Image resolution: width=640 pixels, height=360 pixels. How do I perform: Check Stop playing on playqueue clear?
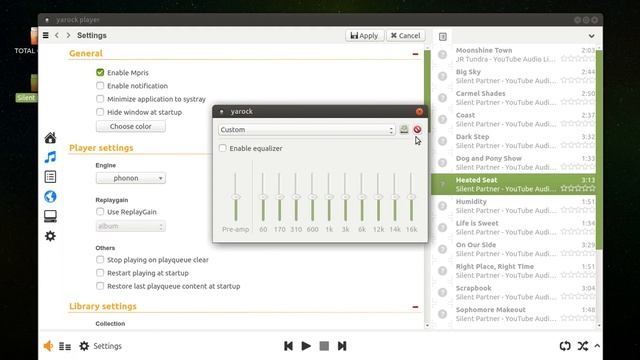coord(100,260)
